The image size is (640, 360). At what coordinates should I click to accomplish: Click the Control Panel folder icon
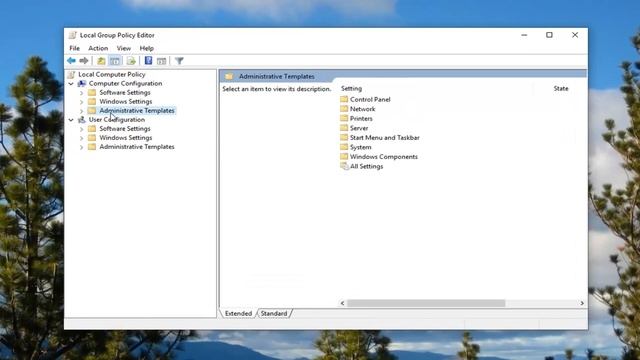pyautogui.click(x=344, y=99)
